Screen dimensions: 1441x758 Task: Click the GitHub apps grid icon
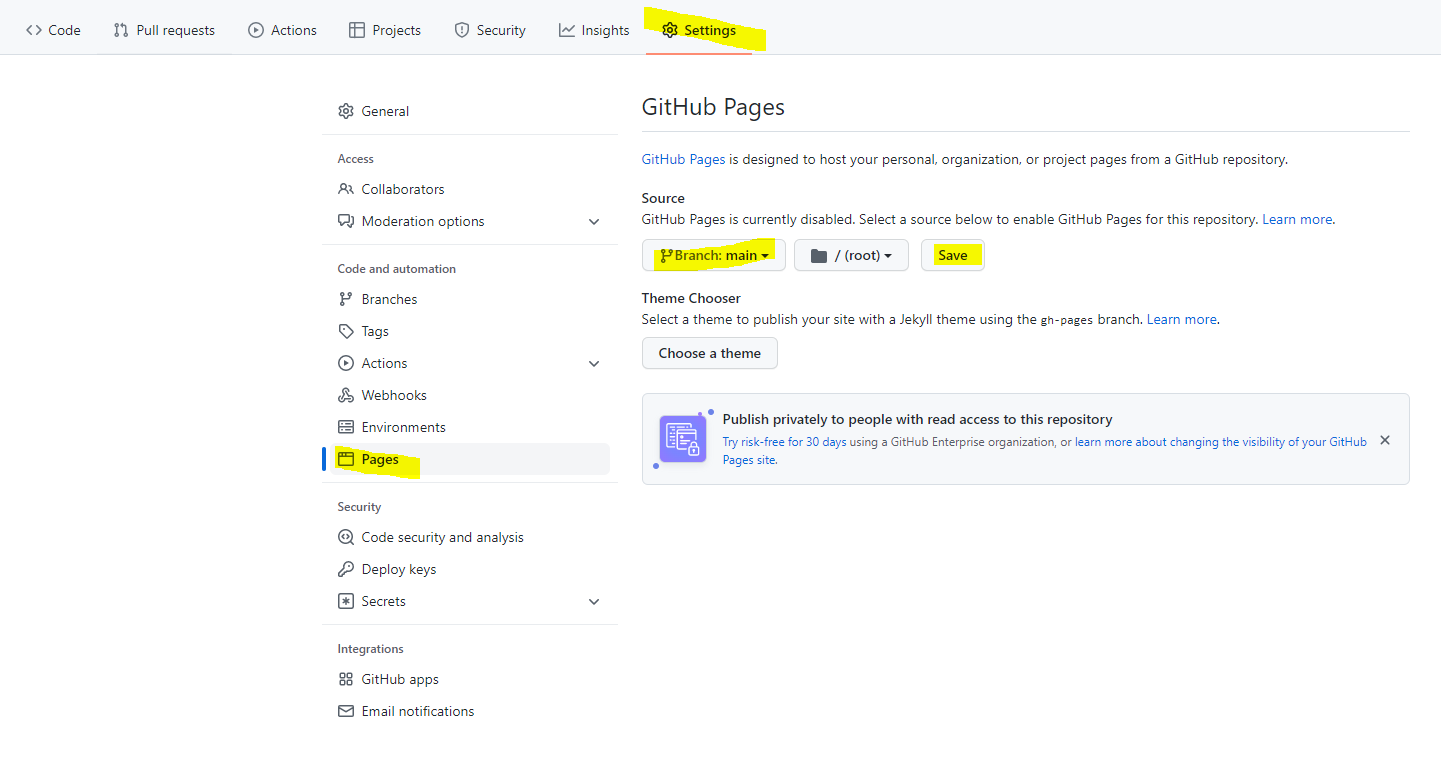pos(346,679)
